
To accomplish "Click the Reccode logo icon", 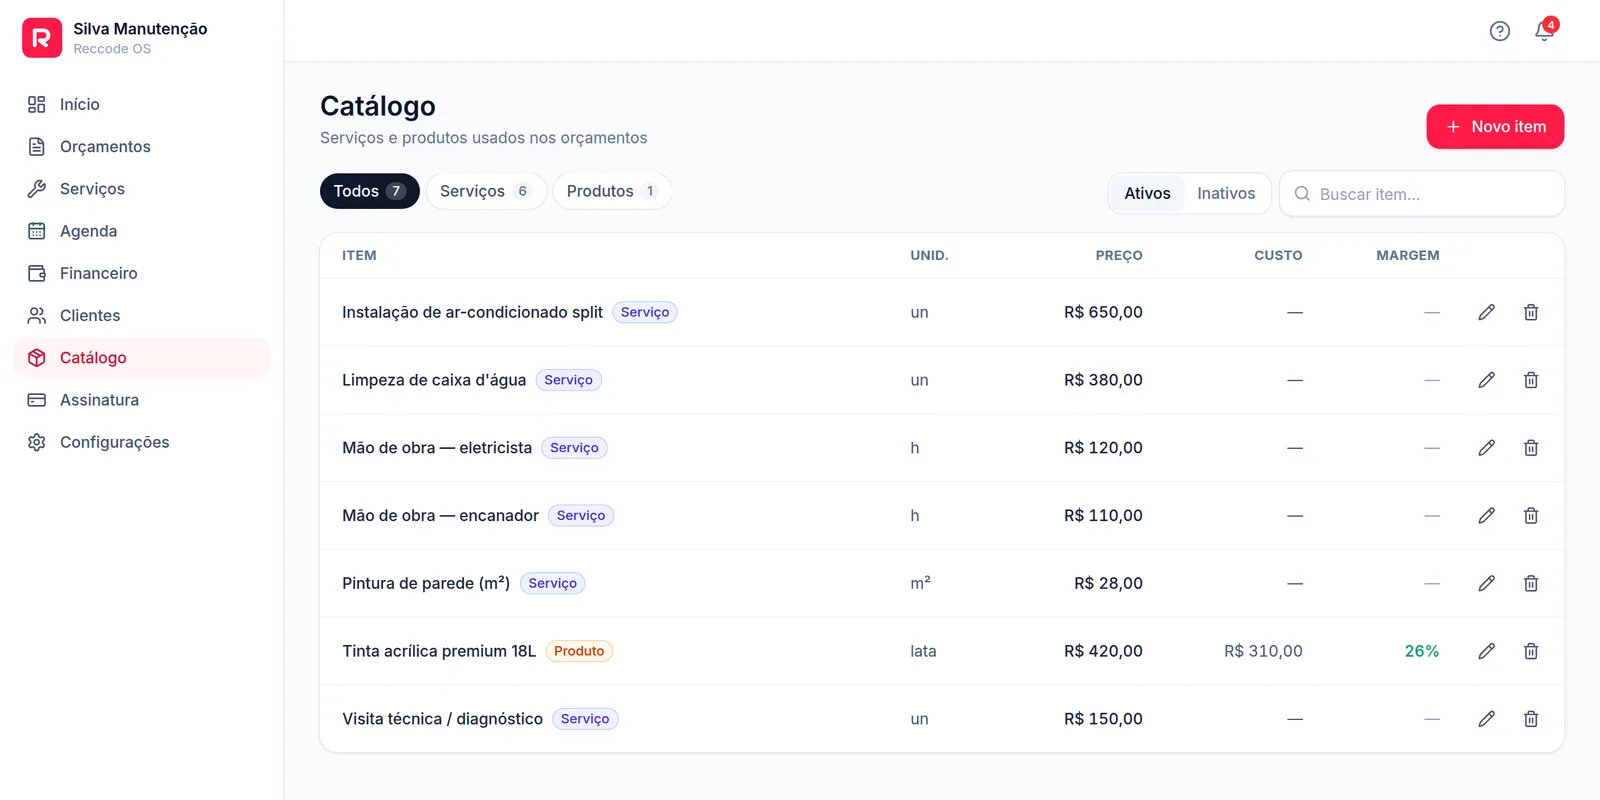I will 42,38.
